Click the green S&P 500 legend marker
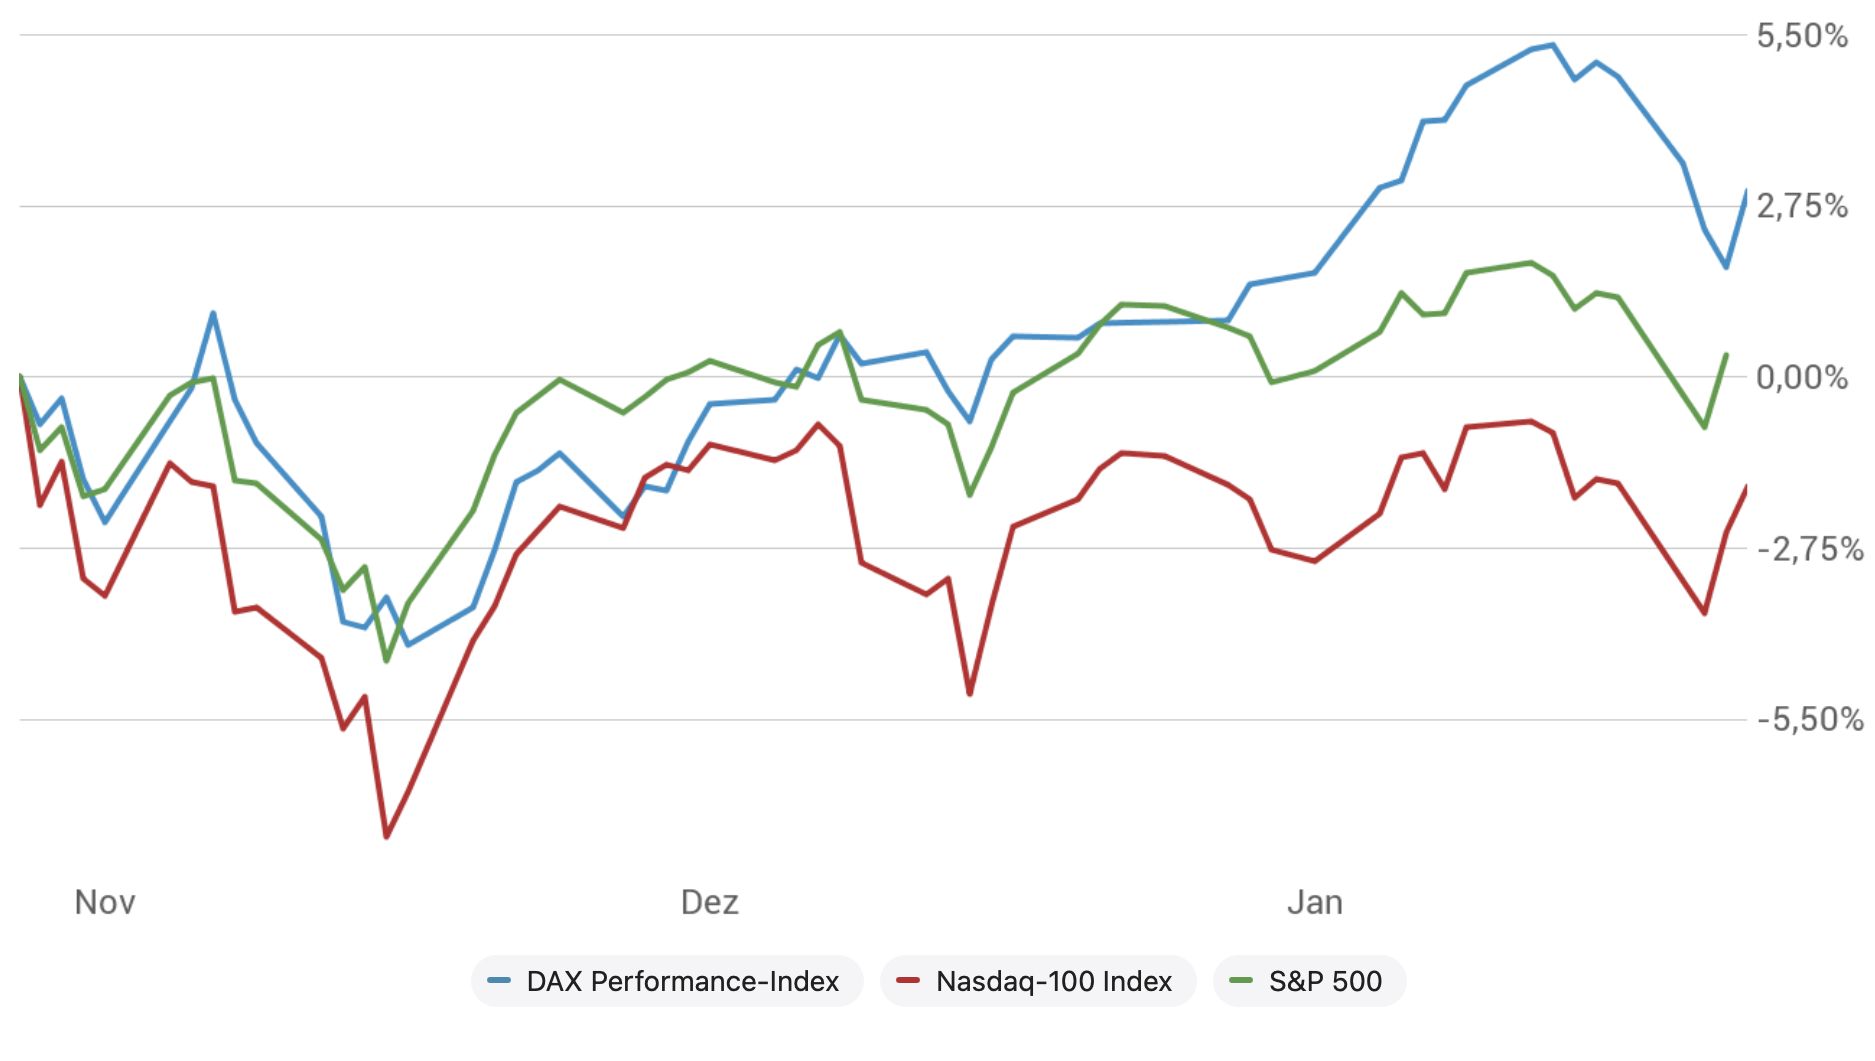Screen dimensions: 1875x1061 [1241, 981]
